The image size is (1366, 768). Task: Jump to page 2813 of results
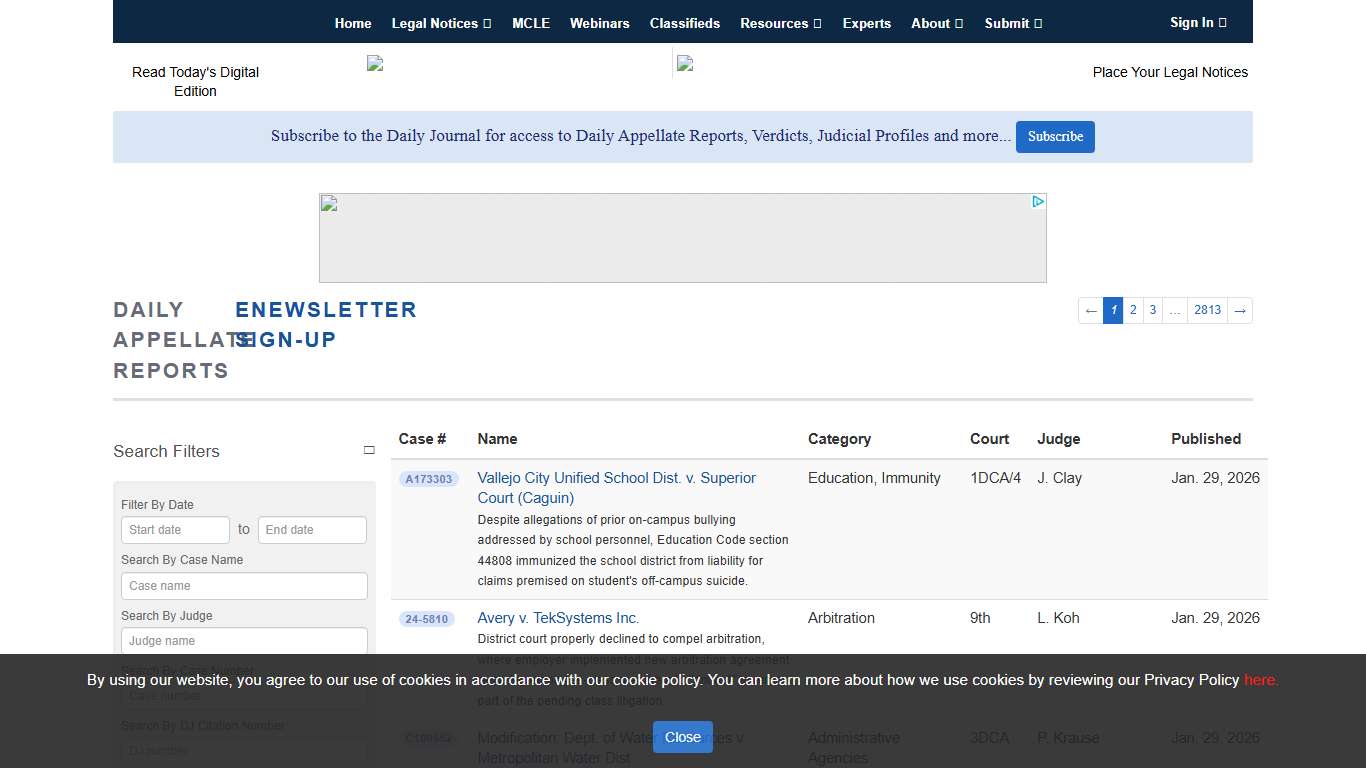tap(1207, 311)
